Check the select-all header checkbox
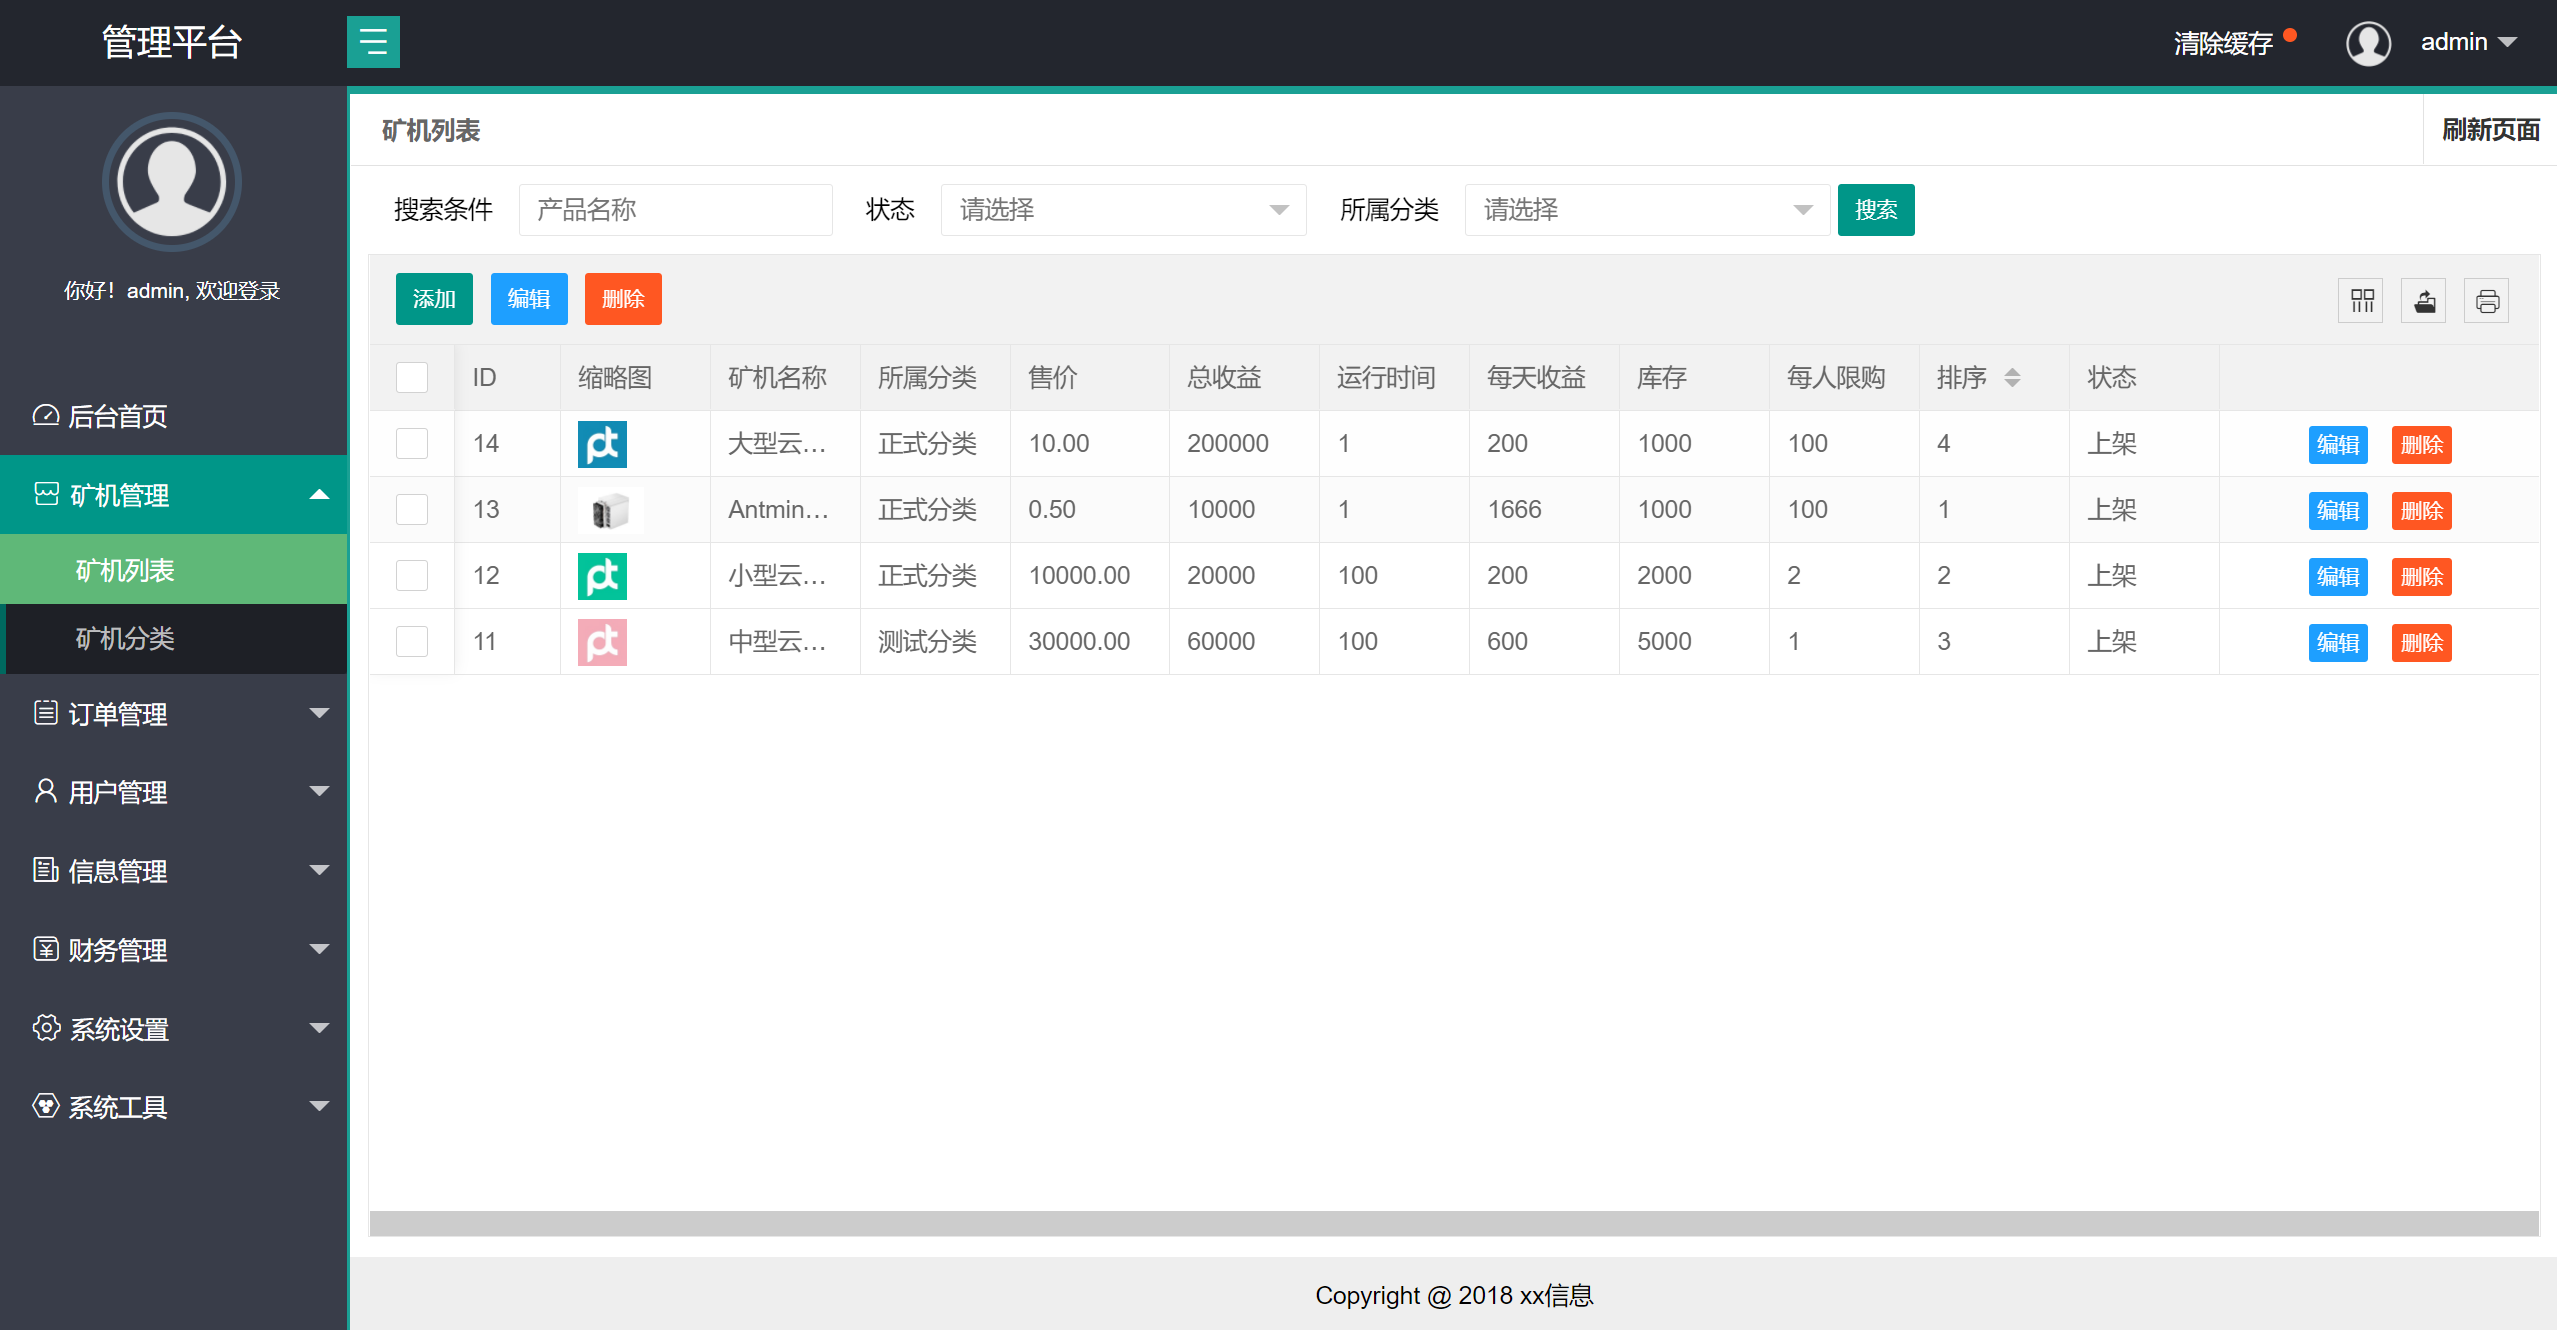Image resolution: width=2557 pixels, height=1330 pixels. tap(412, 378)
